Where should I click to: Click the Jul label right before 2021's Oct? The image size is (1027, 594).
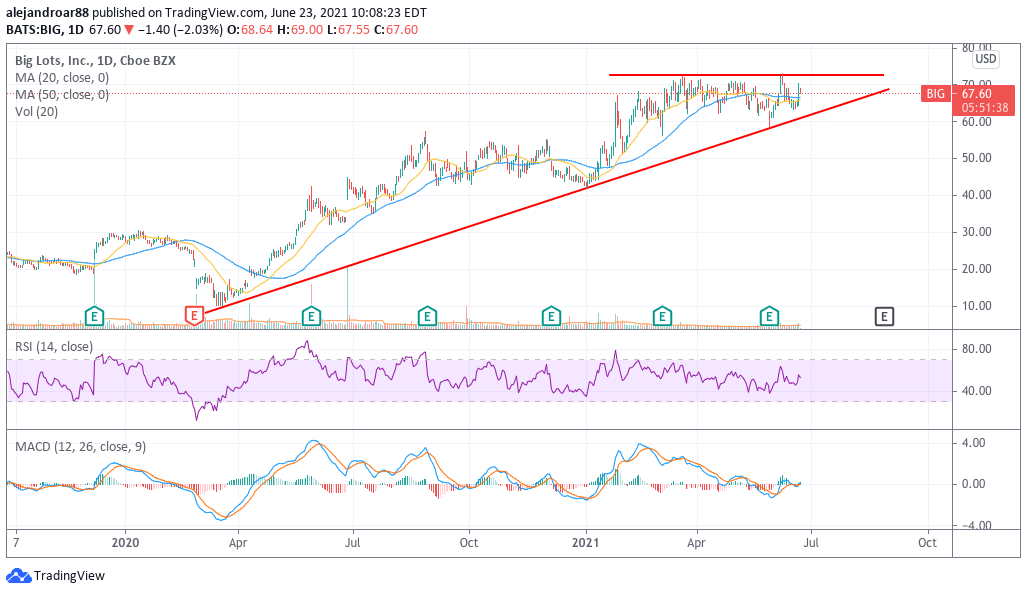coord(812,543)
